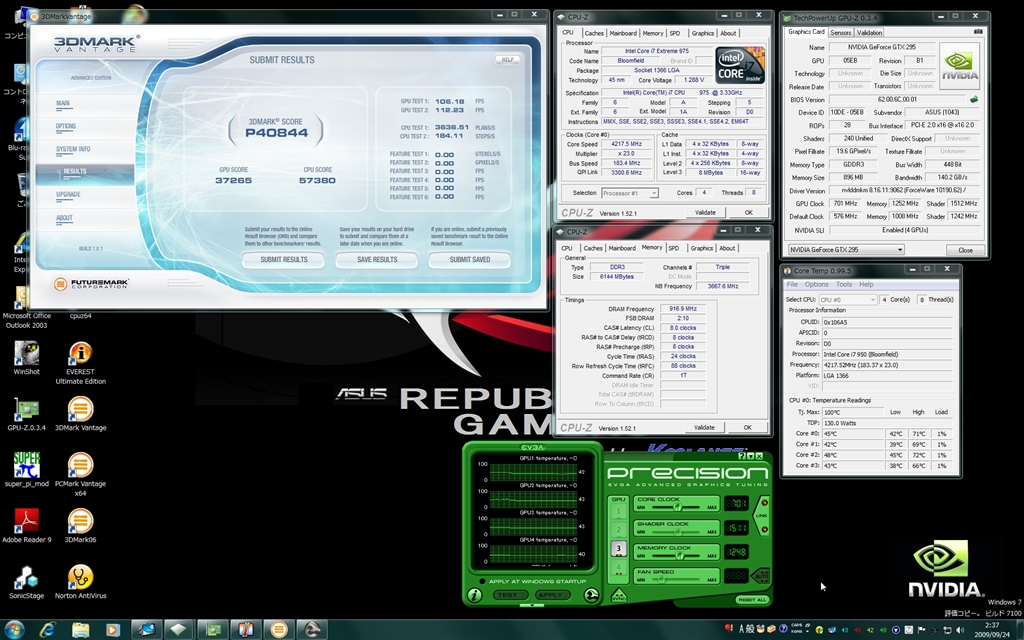Open the Norton AntiVirus desktop shortcut
Screen dimensions: 1024x640
80,578
